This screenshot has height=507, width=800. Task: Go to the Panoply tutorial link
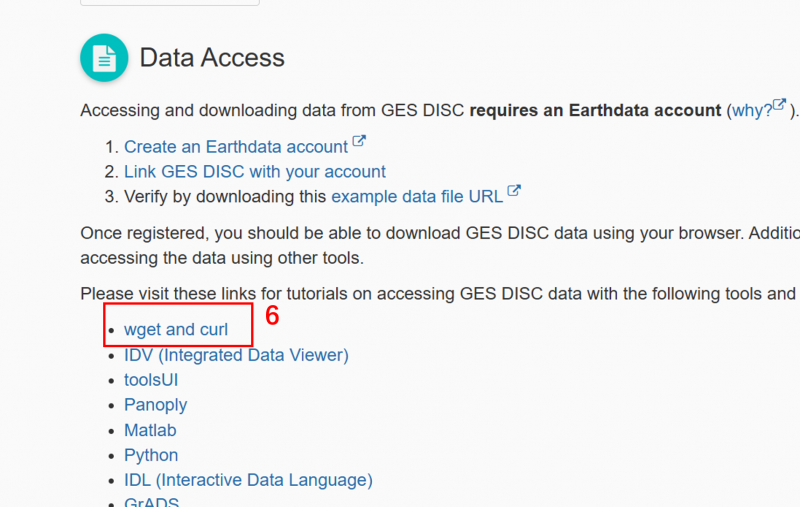pyautogui.click(x=155, y=405)
